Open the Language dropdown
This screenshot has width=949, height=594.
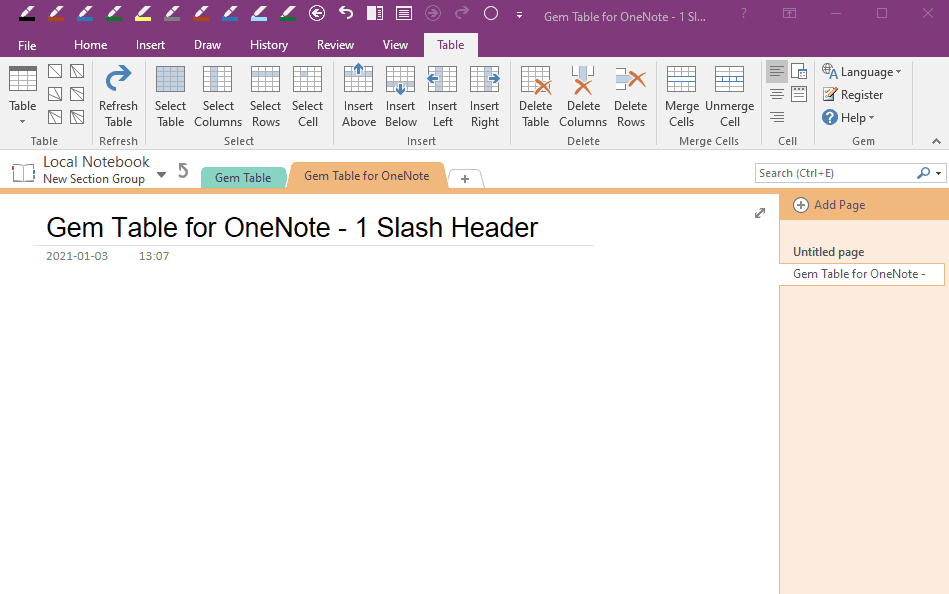coord(862,71)
